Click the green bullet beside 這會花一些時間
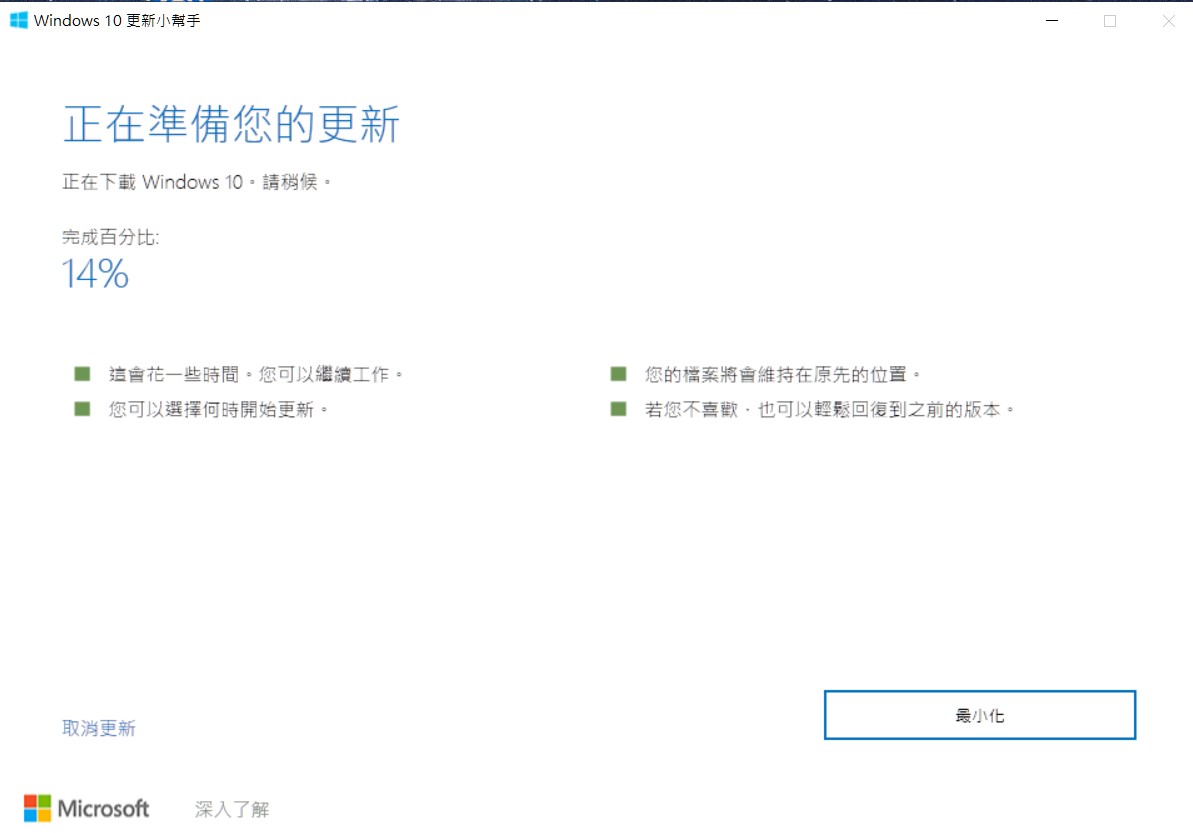Viewport: 1193px width, 833px height. tap(82, 374)
